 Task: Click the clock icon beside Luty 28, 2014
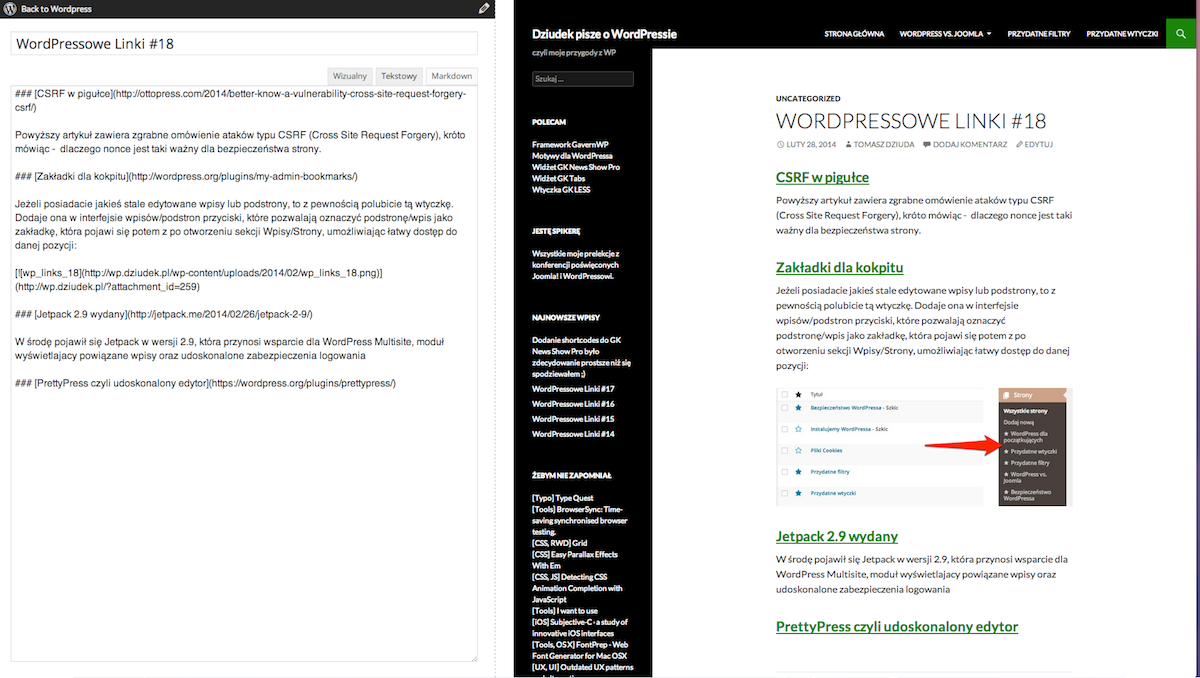click(780, 144)
